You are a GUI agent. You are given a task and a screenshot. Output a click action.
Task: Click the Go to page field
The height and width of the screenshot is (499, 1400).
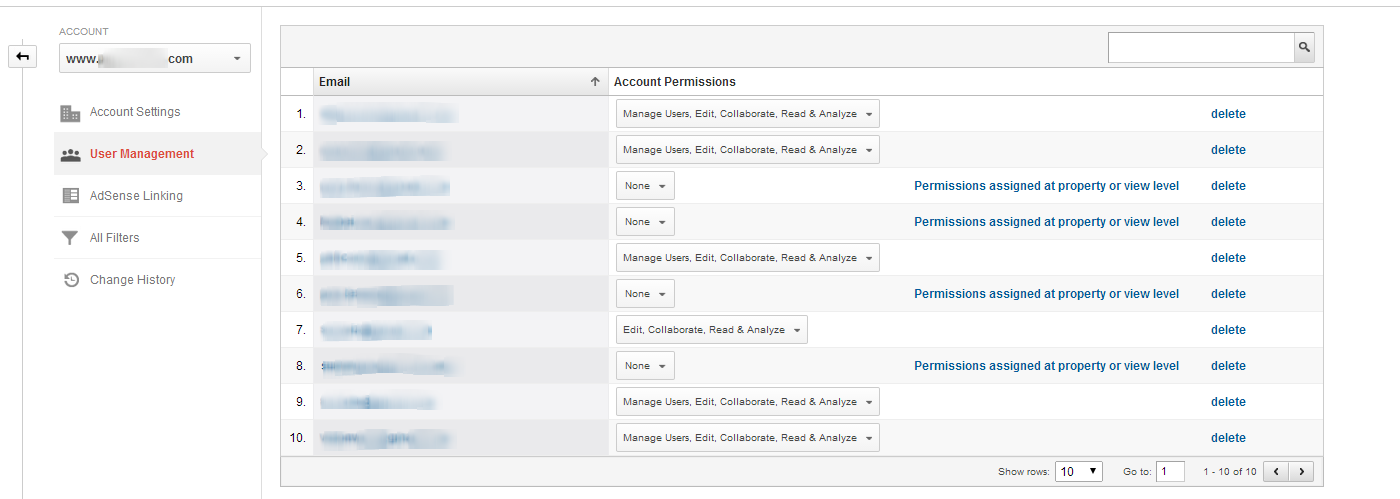(1170, 471)
